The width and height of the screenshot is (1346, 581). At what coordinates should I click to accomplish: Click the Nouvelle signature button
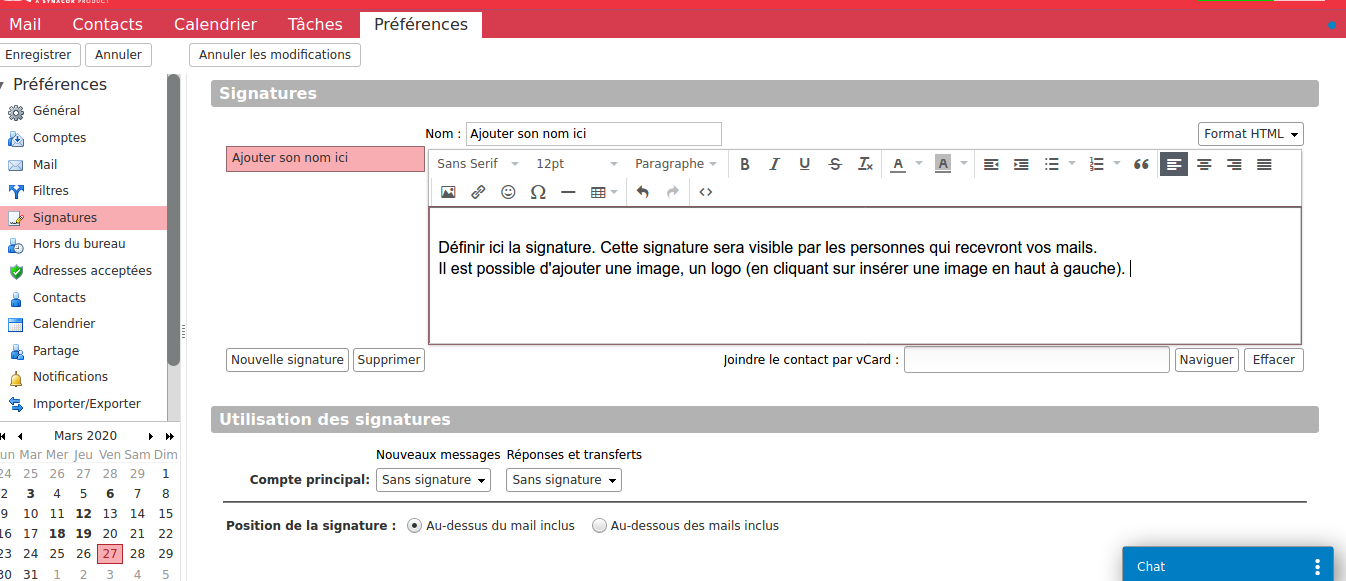(287, 360)
